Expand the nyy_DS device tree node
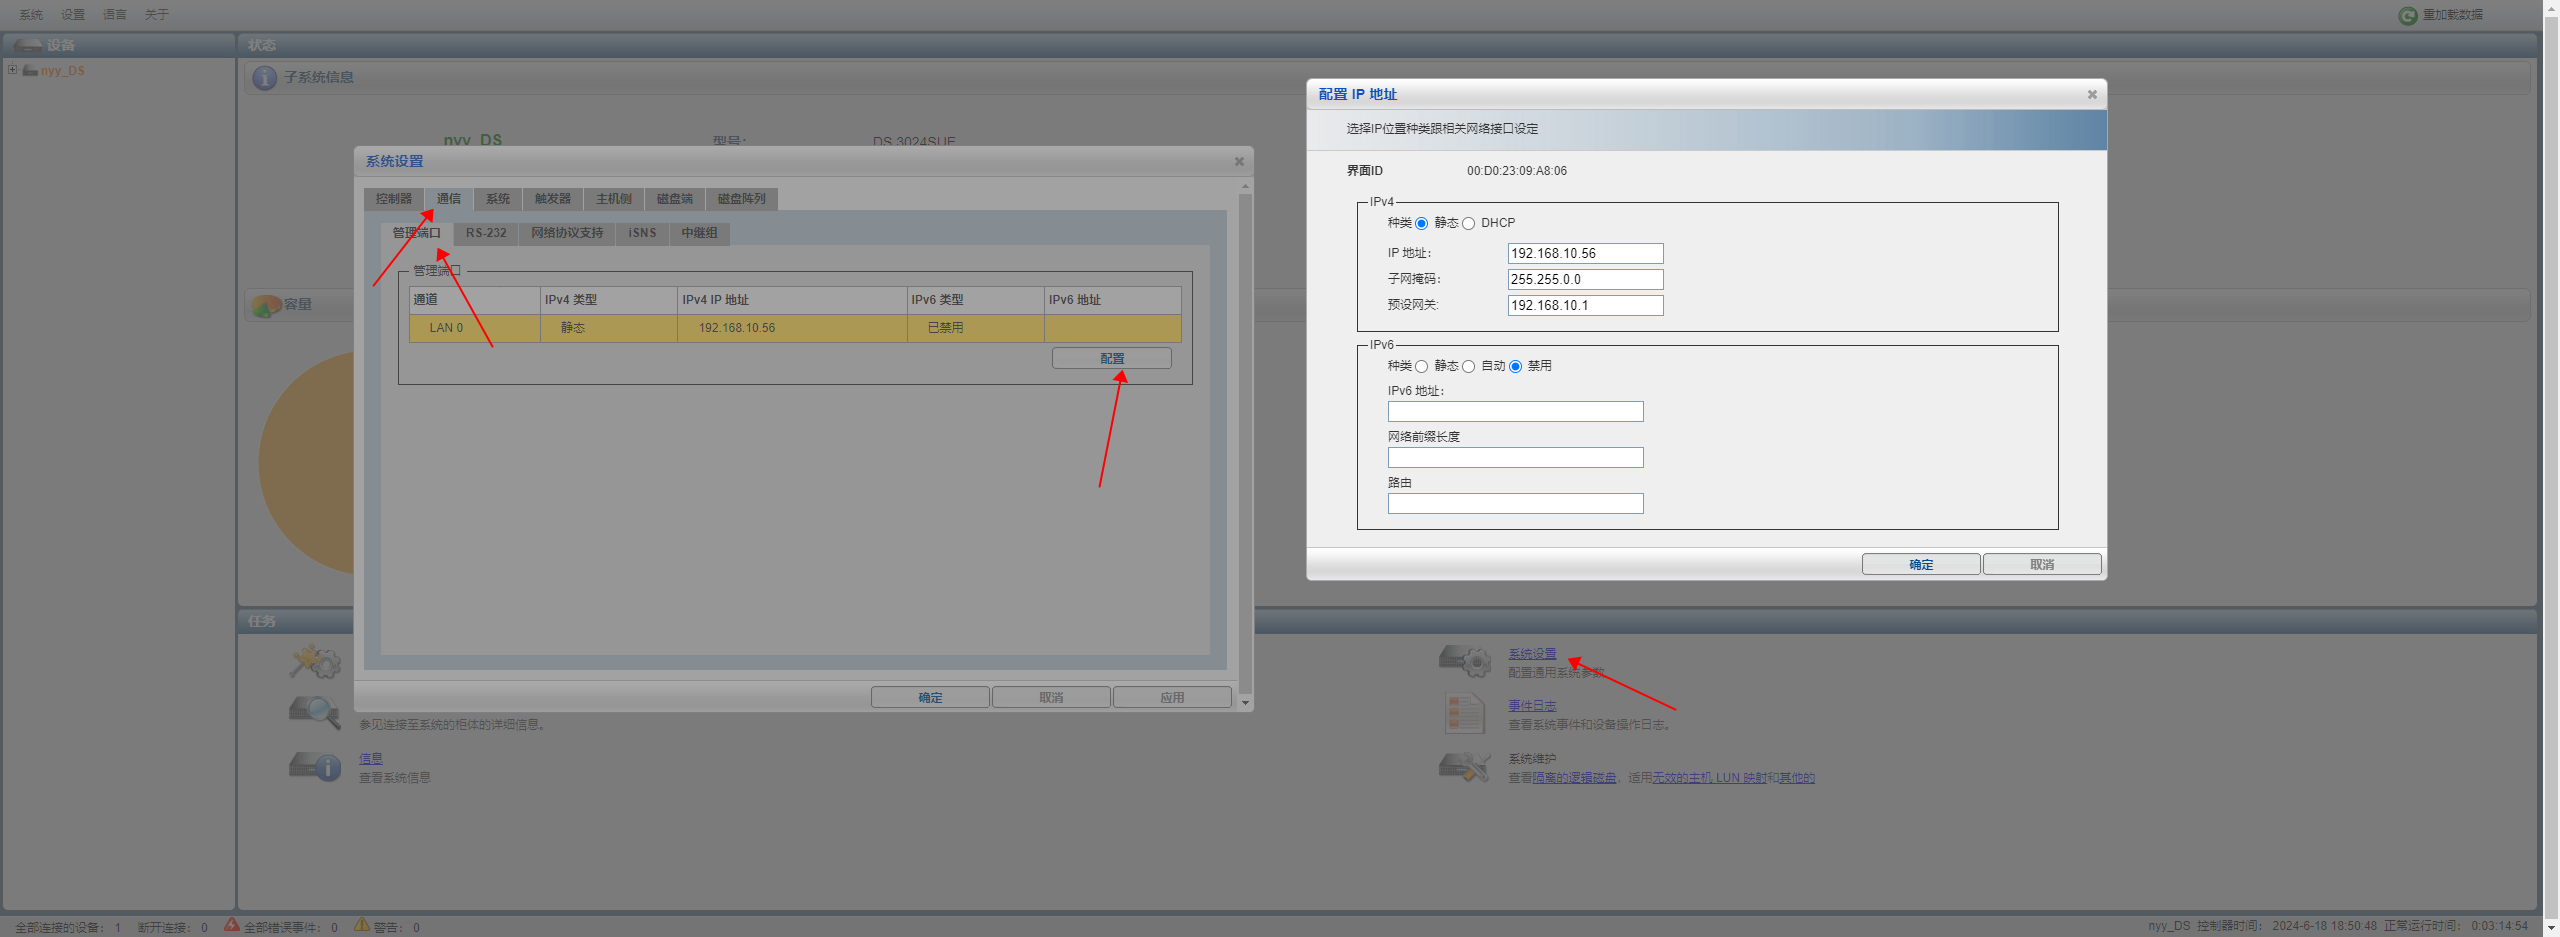Image resolution: width=2560 pixels, height=937 pixels. pos(12,70)
